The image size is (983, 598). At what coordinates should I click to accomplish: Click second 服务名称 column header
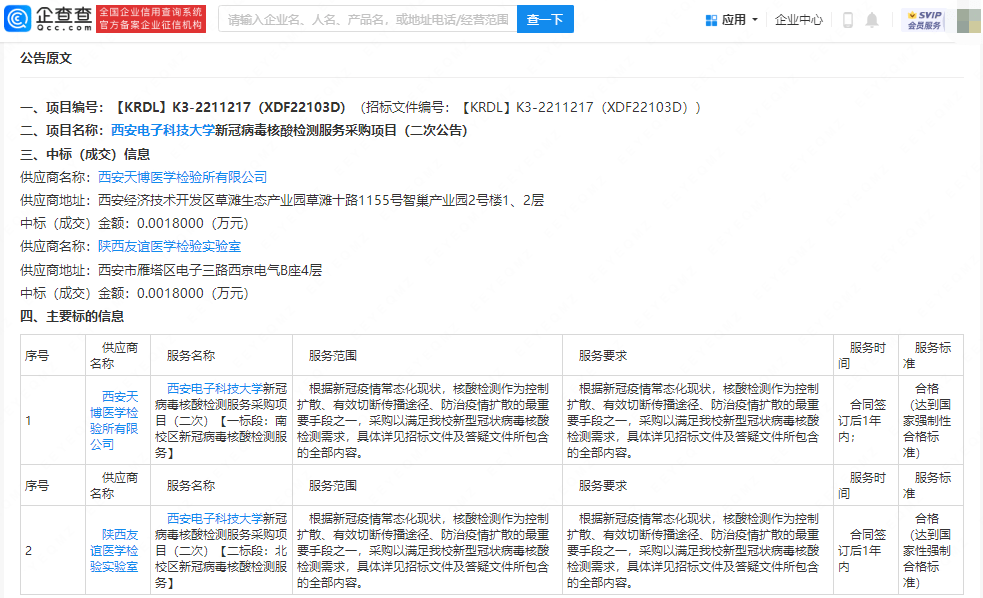point(221,485)
